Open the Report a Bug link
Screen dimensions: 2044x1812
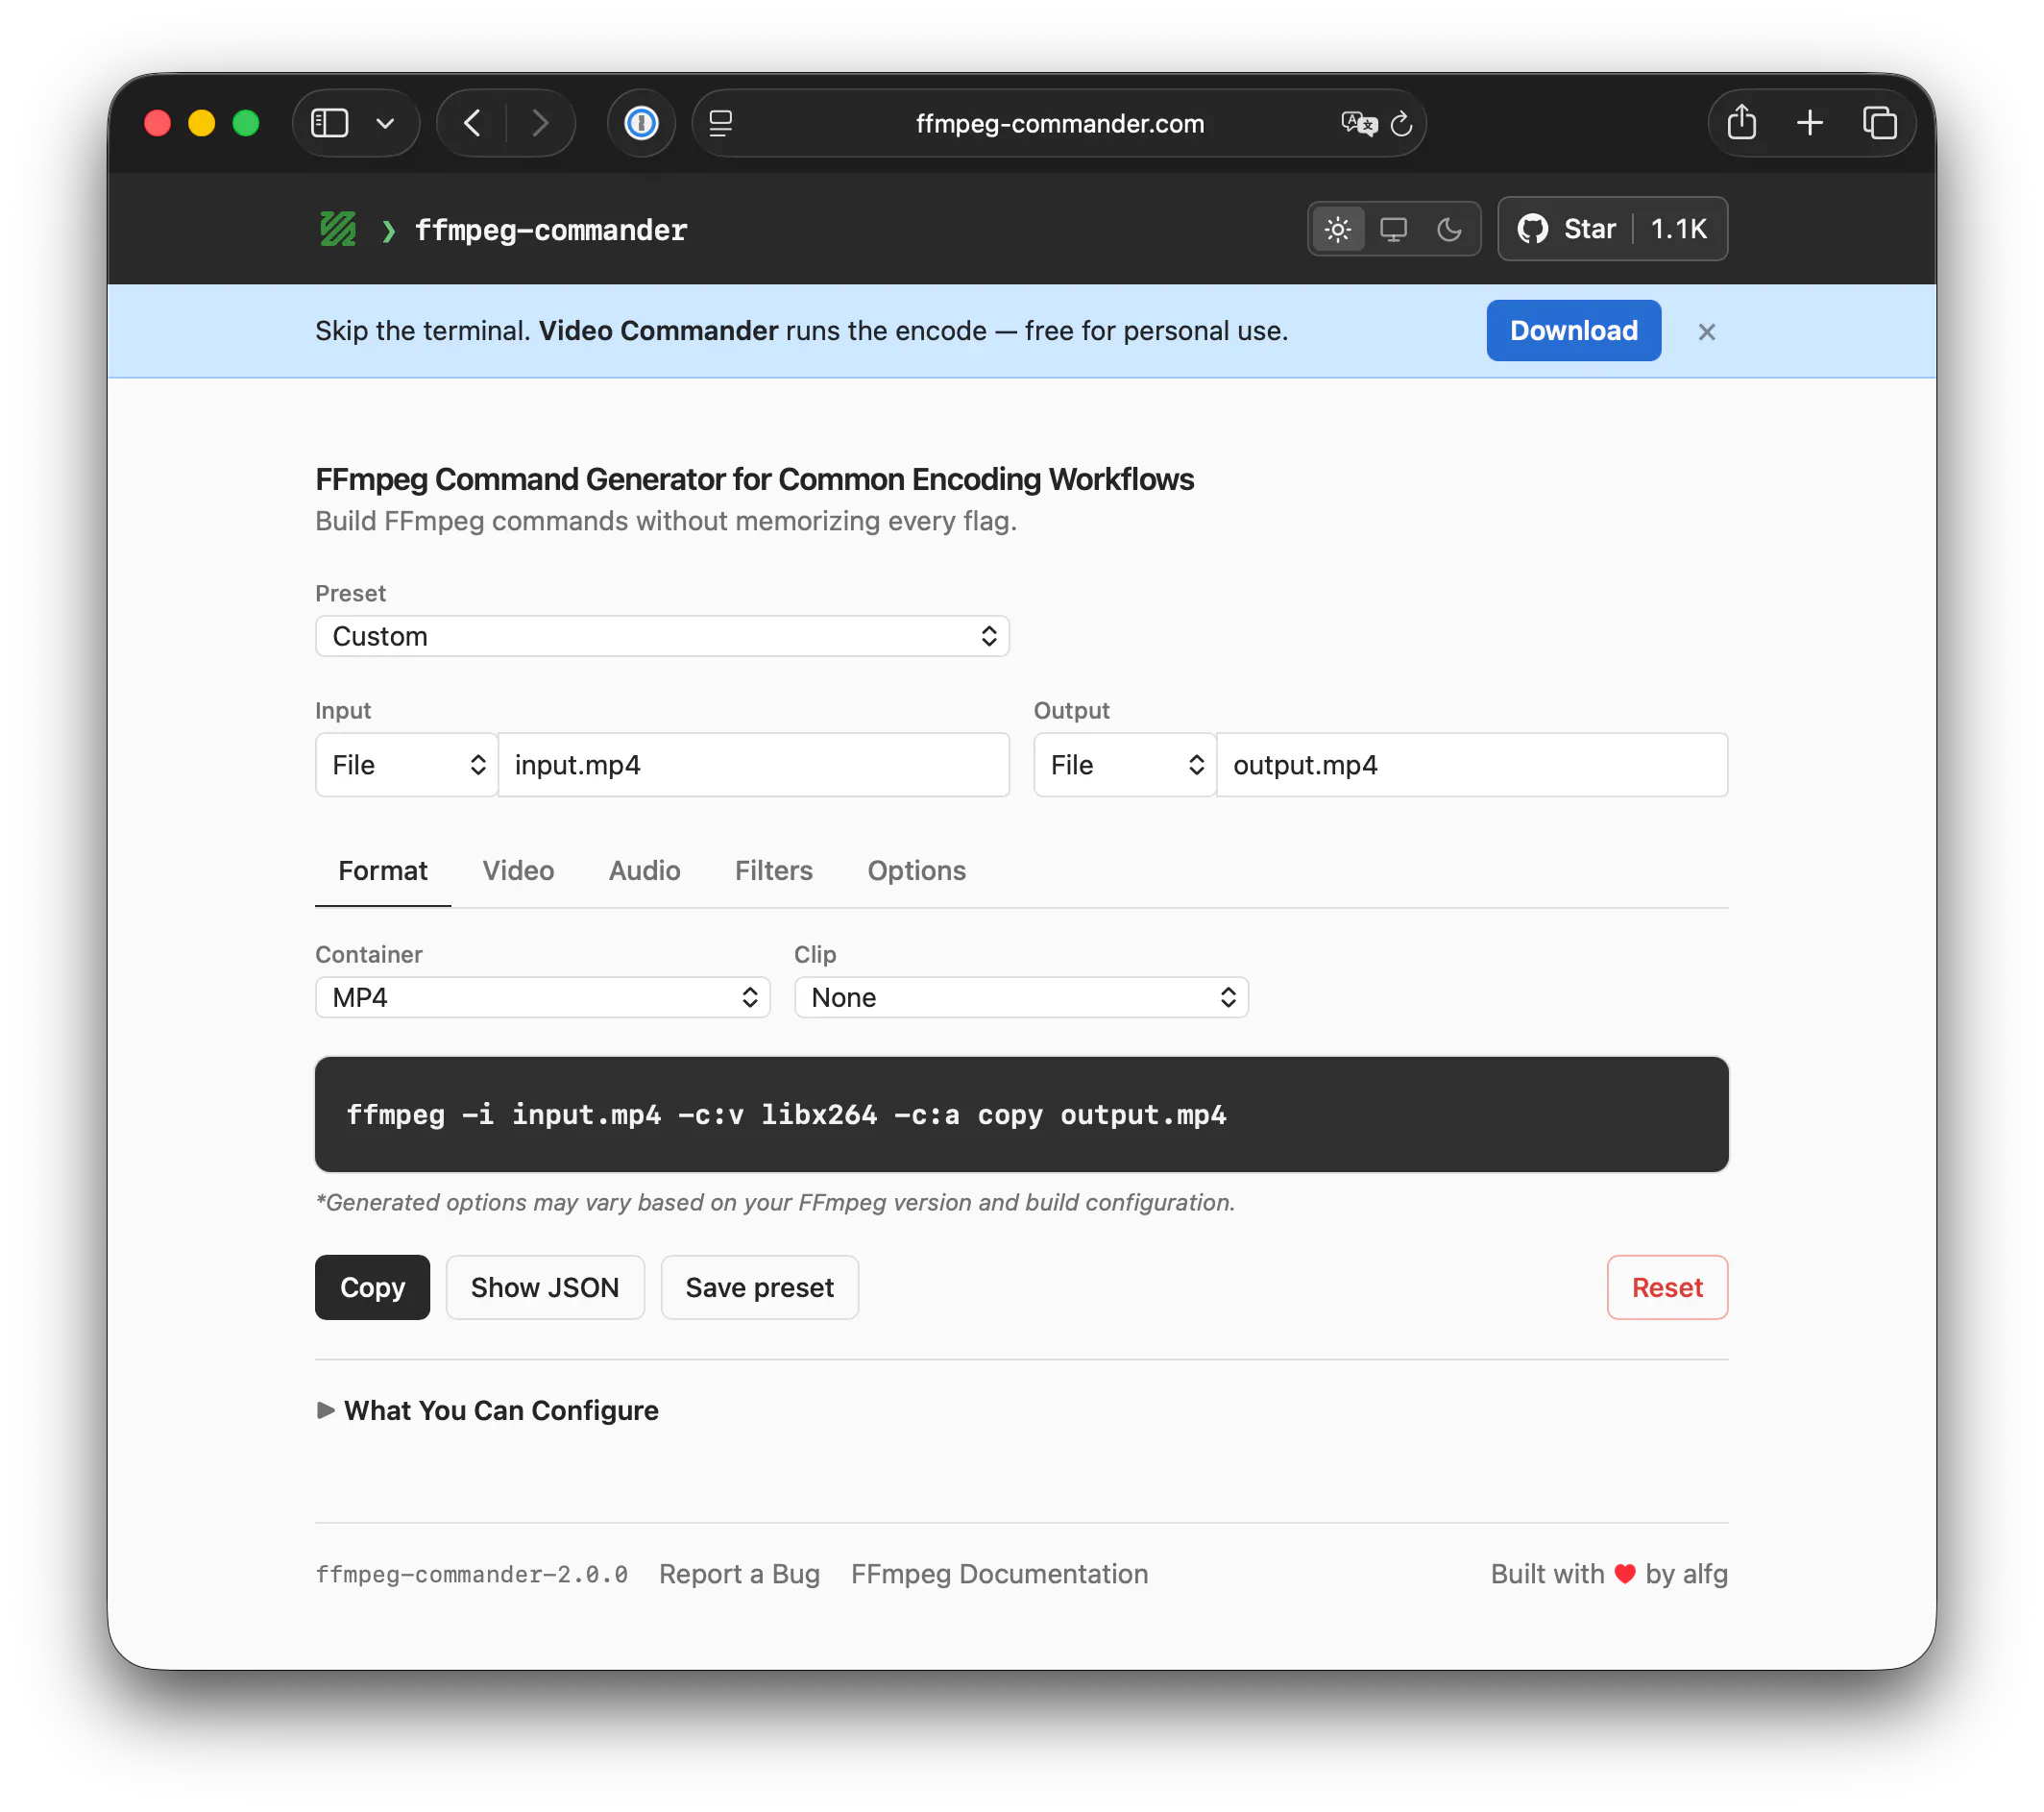click(739, 1574)
